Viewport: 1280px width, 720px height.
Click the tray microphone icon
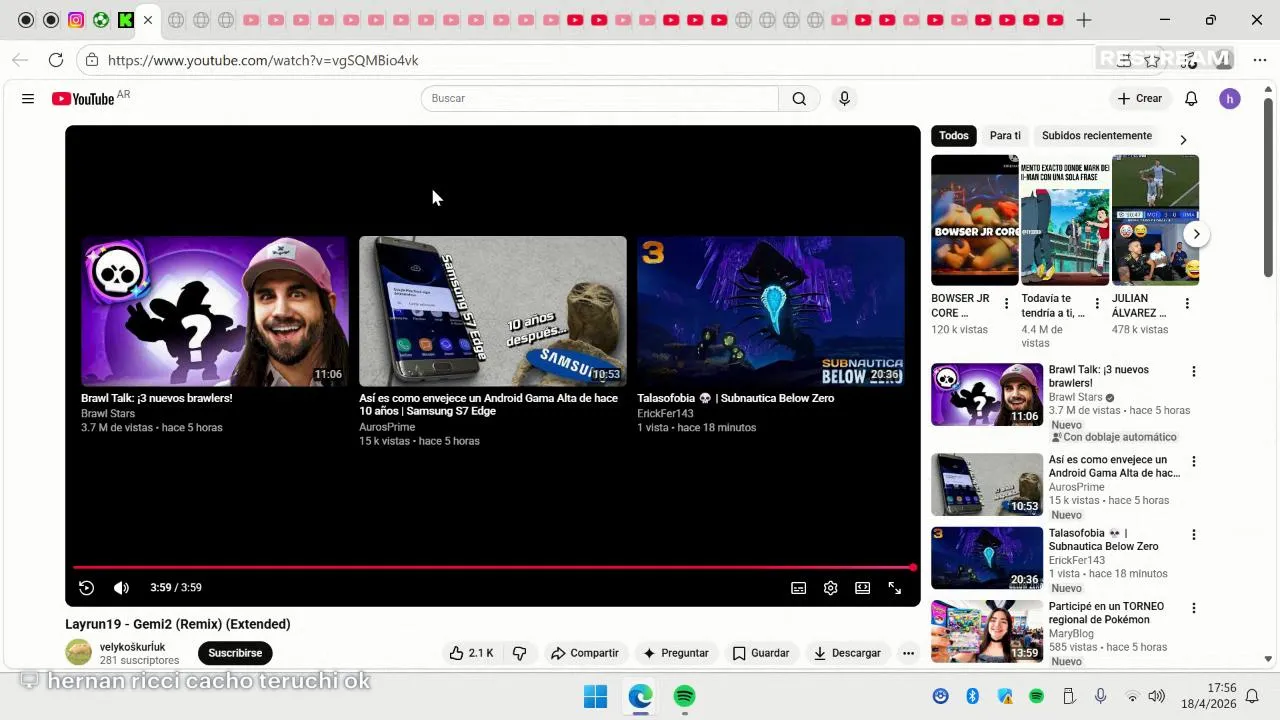[1100, 696]
